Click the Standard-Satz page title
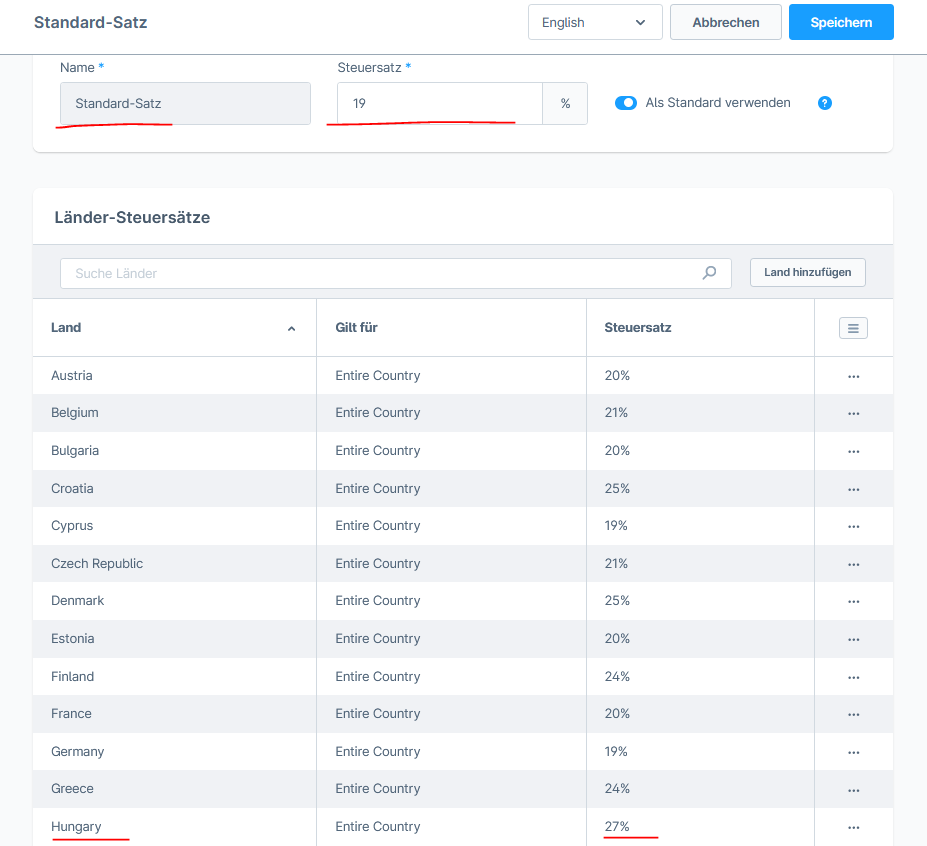This screenshot has width=927, height=846. (90, 22)
